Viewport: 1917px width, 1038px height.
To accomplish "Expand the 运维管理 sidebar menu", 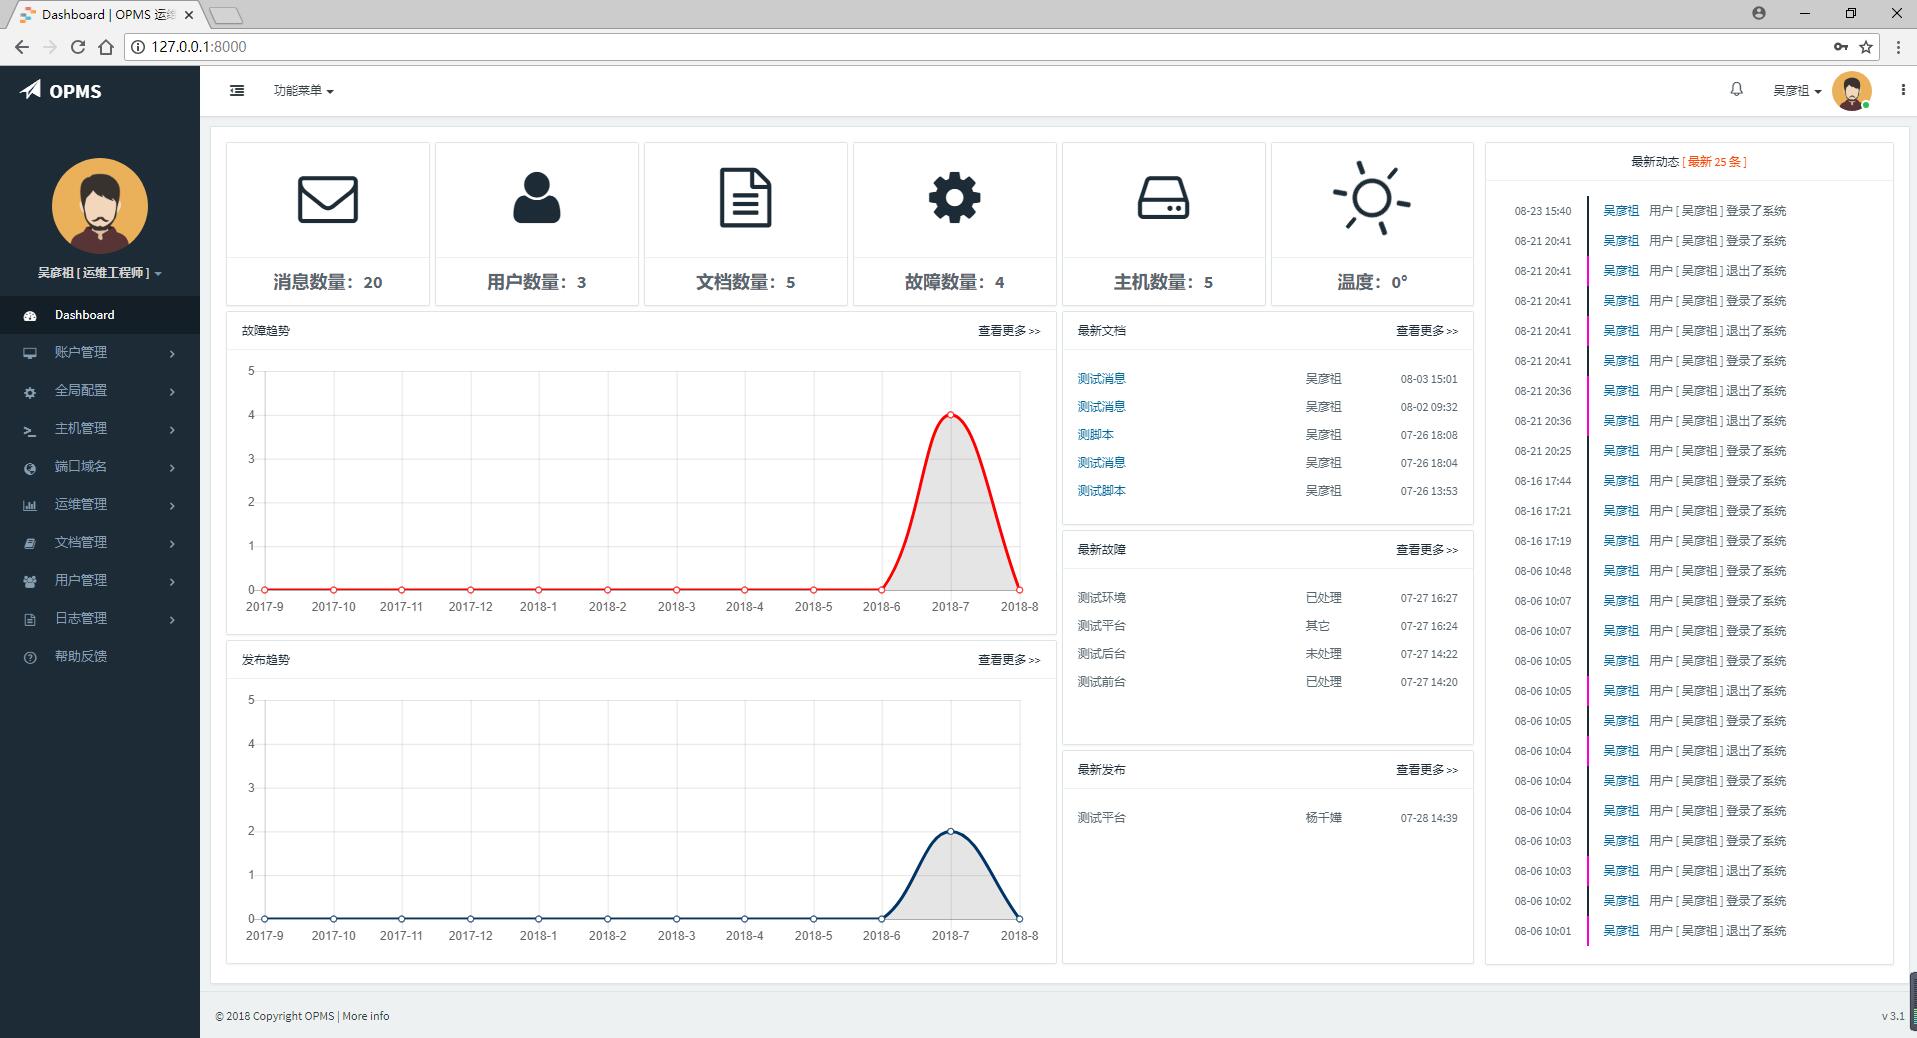I will tap(100, 505).
